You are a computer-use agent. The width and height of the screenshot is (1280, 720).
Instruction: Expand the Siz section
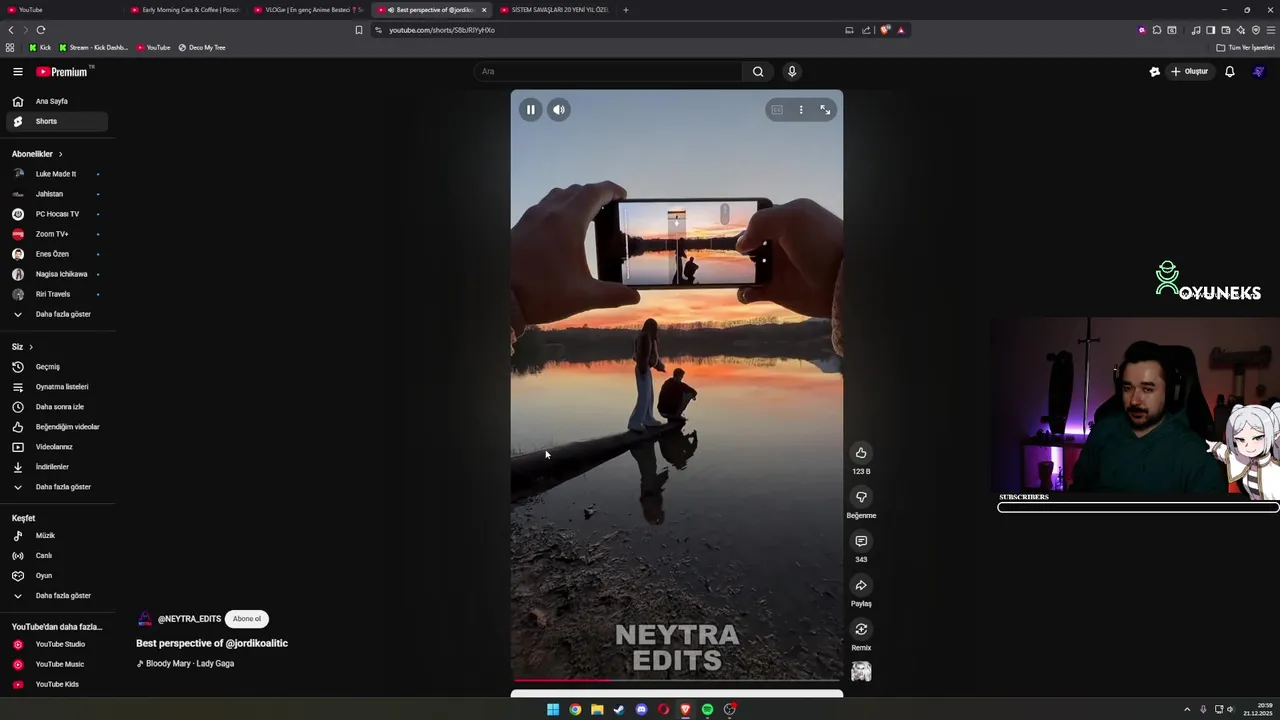point(22,347)
